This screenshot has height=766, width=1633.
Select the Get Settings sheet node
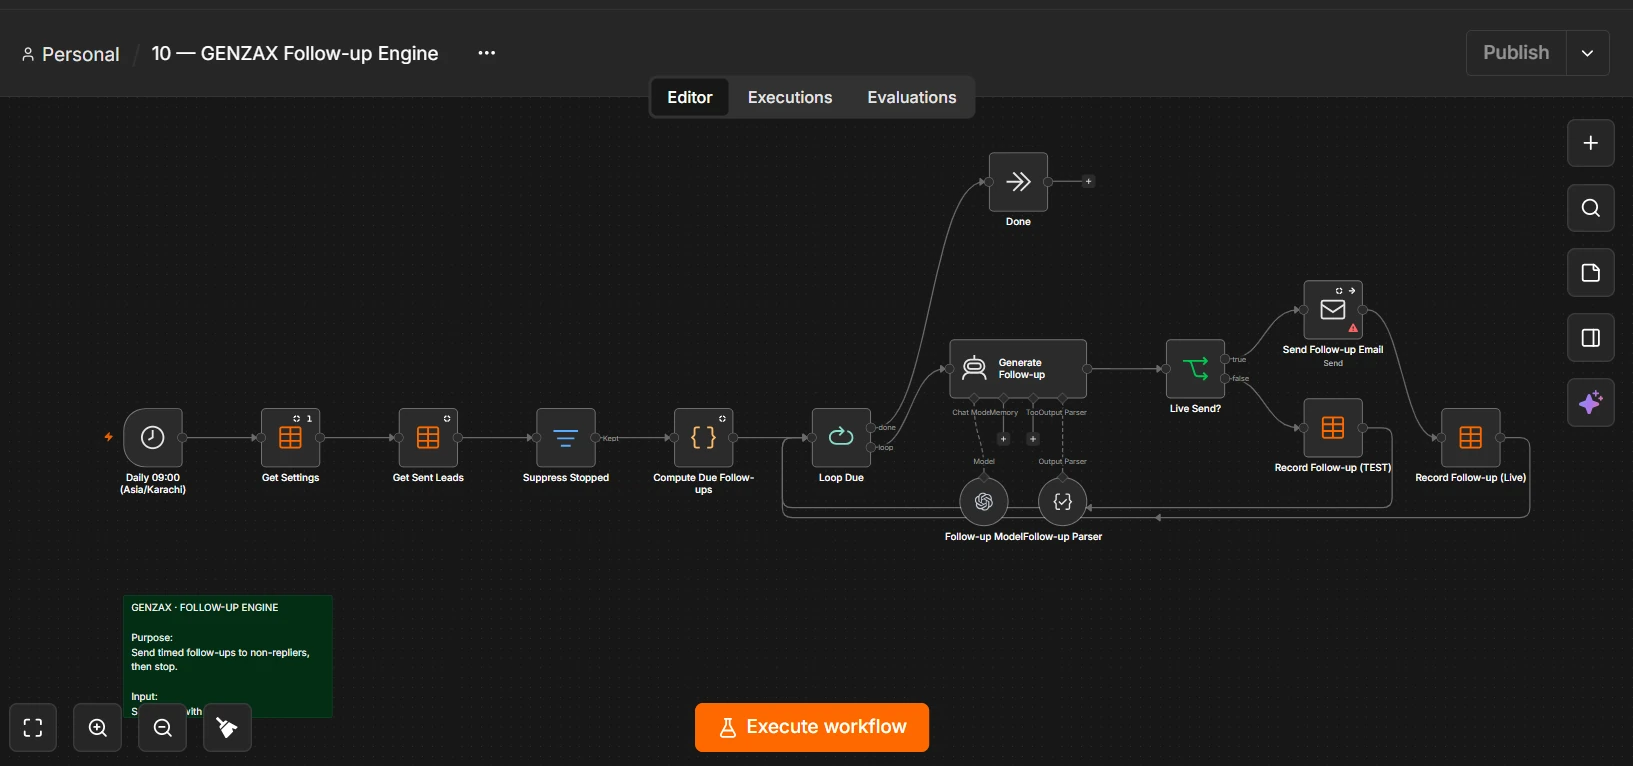[x=290, y=437]
